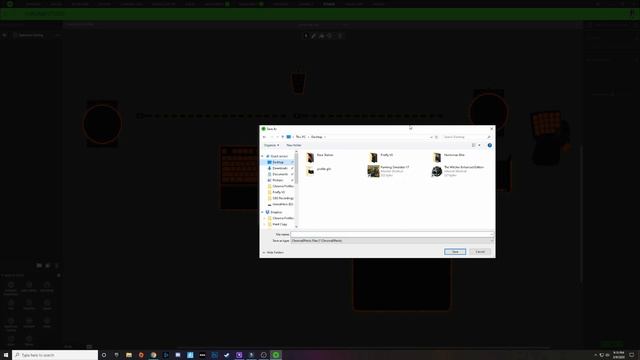Open the Windows Start menu
640x360 pixels.
(x=6, y=355)
